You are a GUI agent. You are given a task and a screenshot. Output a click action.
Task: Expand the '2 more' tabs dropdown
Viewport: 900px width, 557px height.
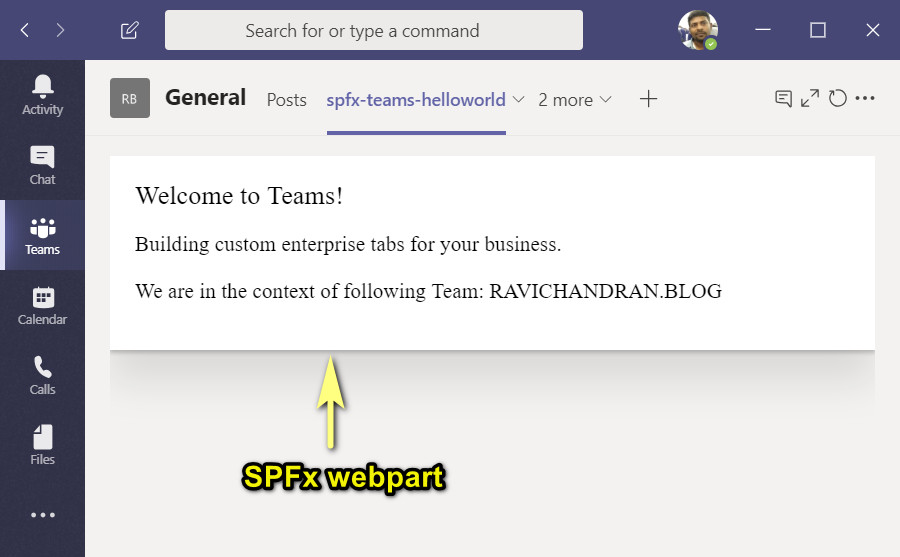575,100
